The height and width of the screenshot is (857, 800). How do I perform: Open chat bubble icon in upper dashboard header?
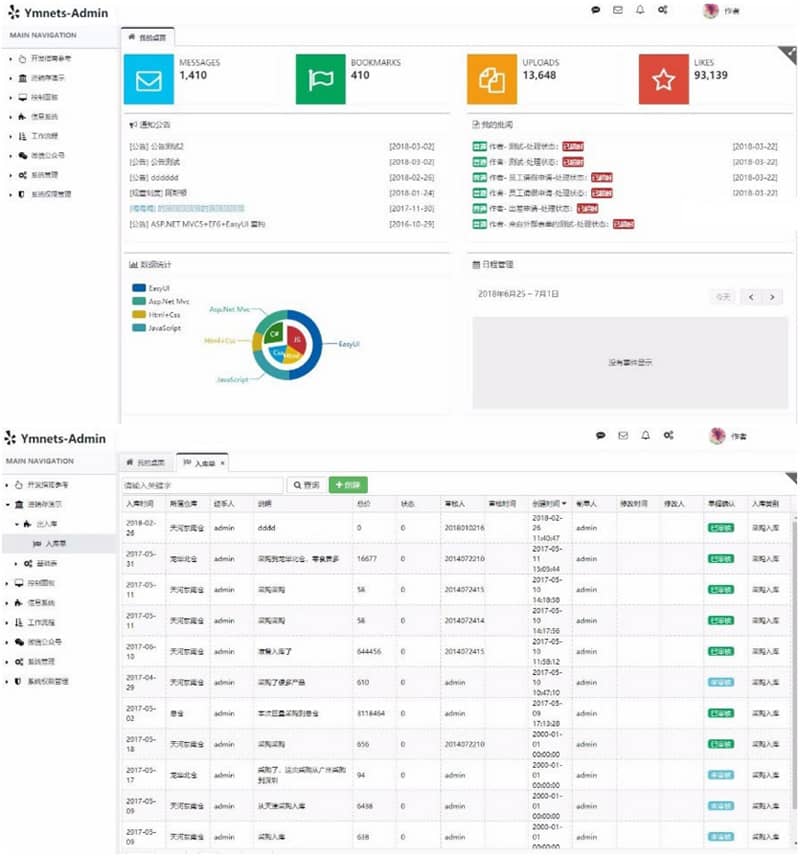point(596,10)
